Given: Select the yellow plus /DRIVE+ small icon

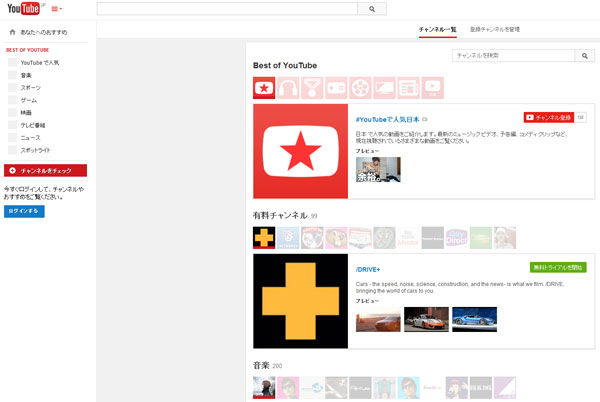Looking at the screenshot, I should [264, 238].
